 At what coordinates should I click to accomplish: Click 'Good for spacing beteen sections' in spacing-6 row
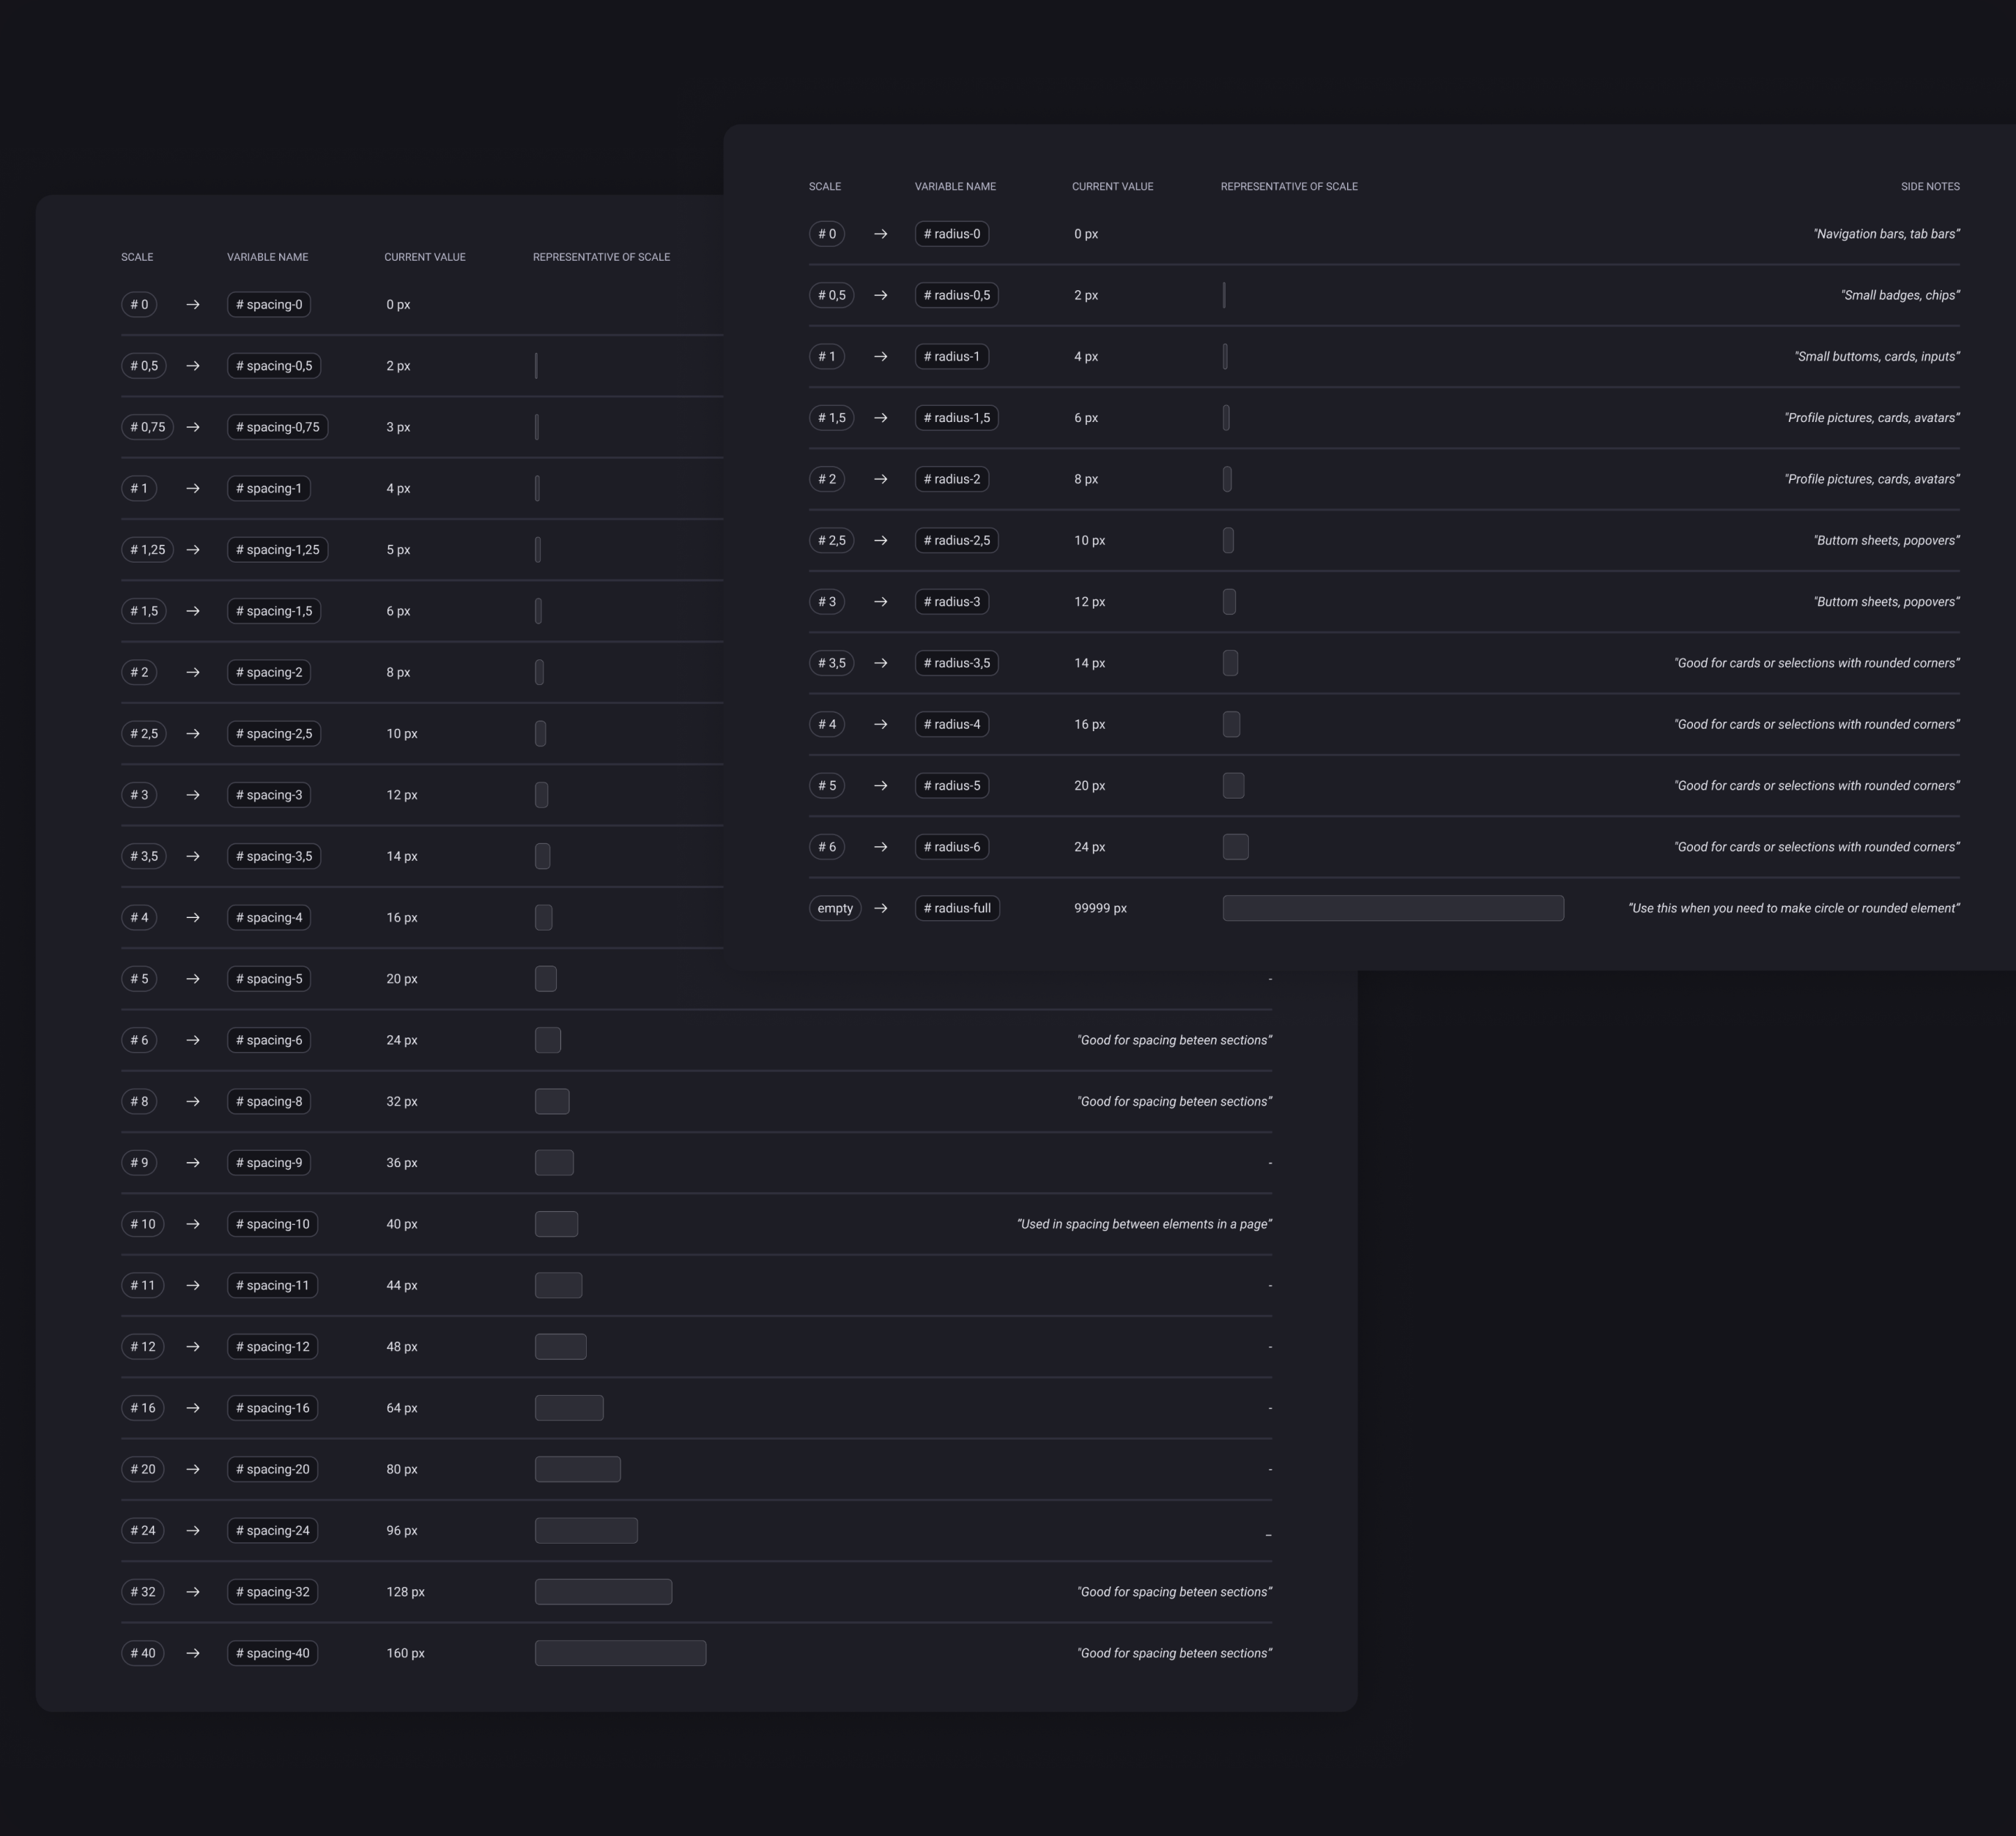pos(1174,1040)
